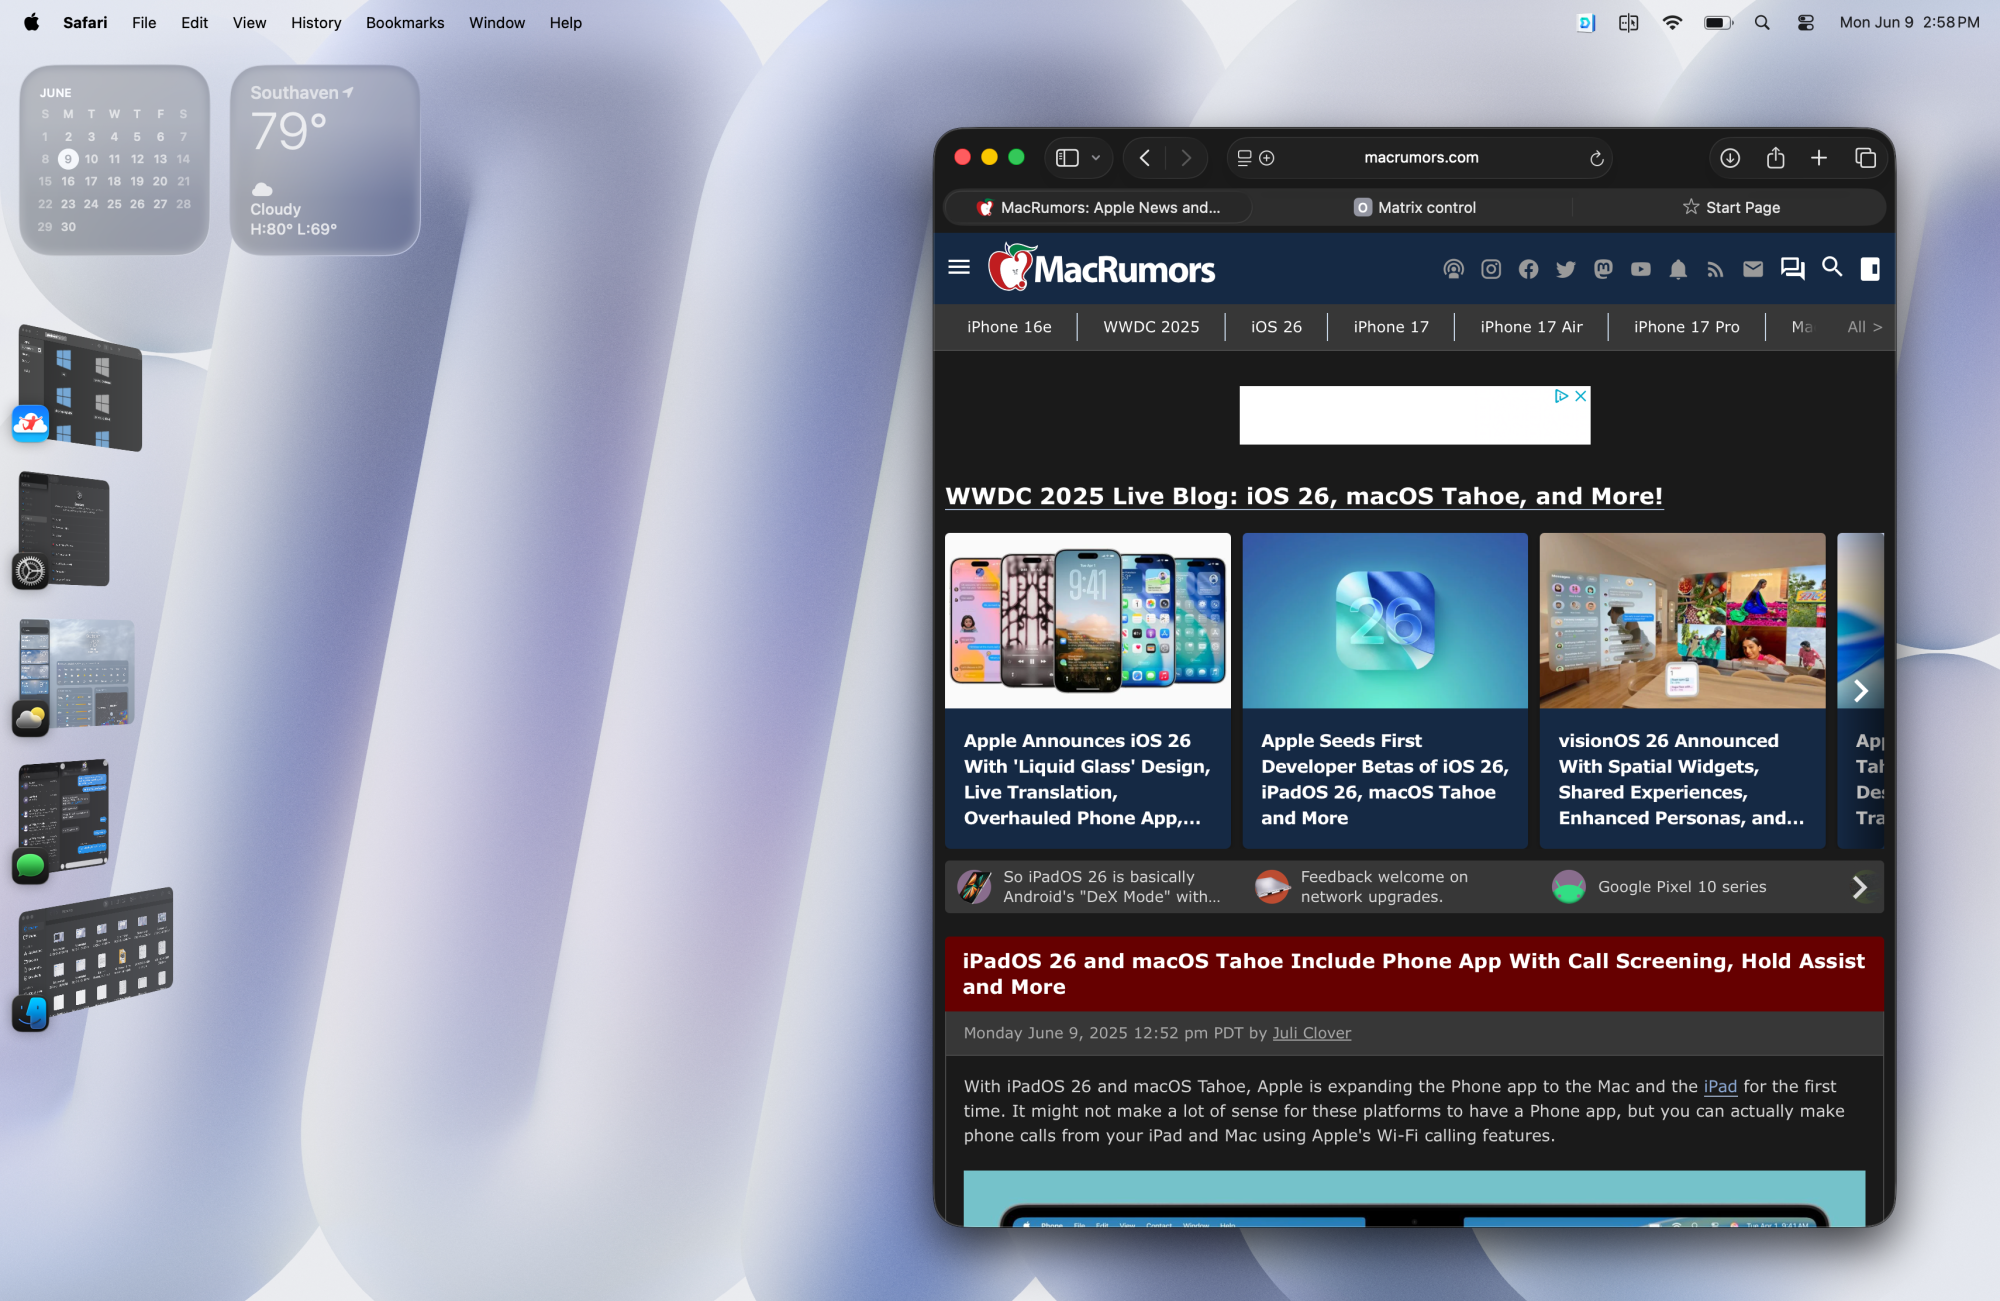
Task: Expand the sidebar dropdown chevron in Safari
Action: tap(1096, 158)
